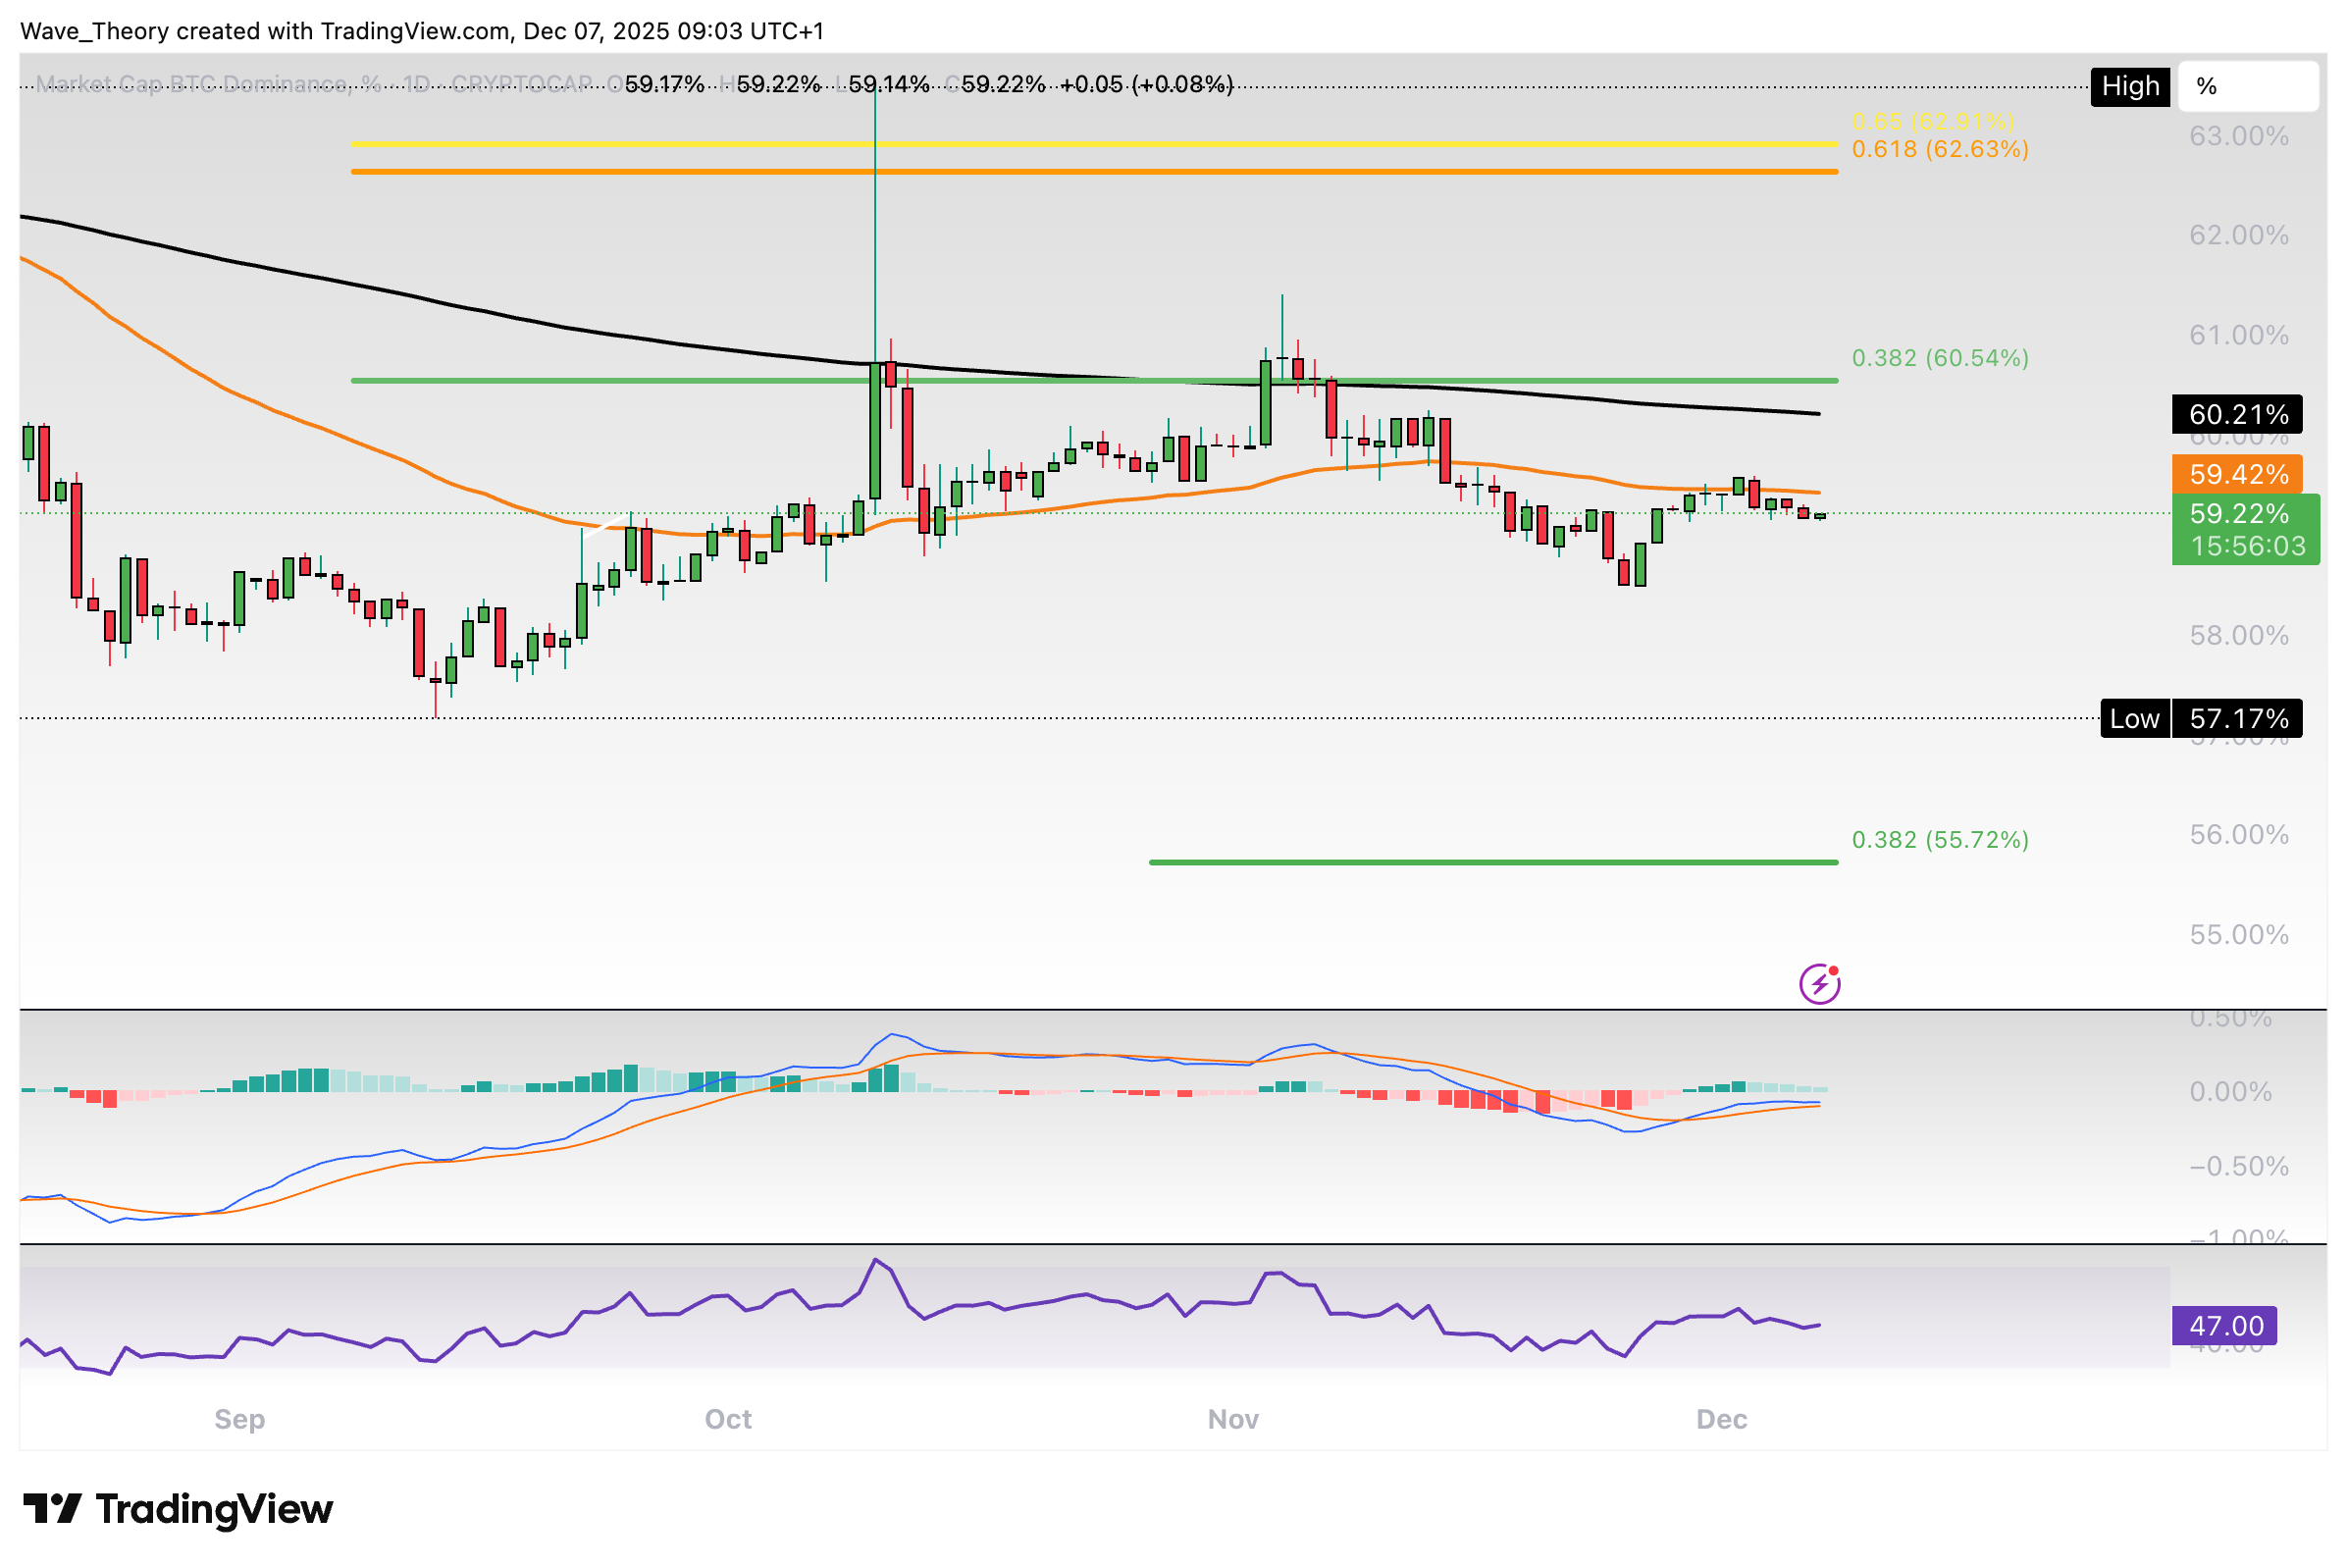The height and width of the screenshot is (1568, 2347).
Task: Select the Dec label on time axis
Action: [x=1721, y=1419]
